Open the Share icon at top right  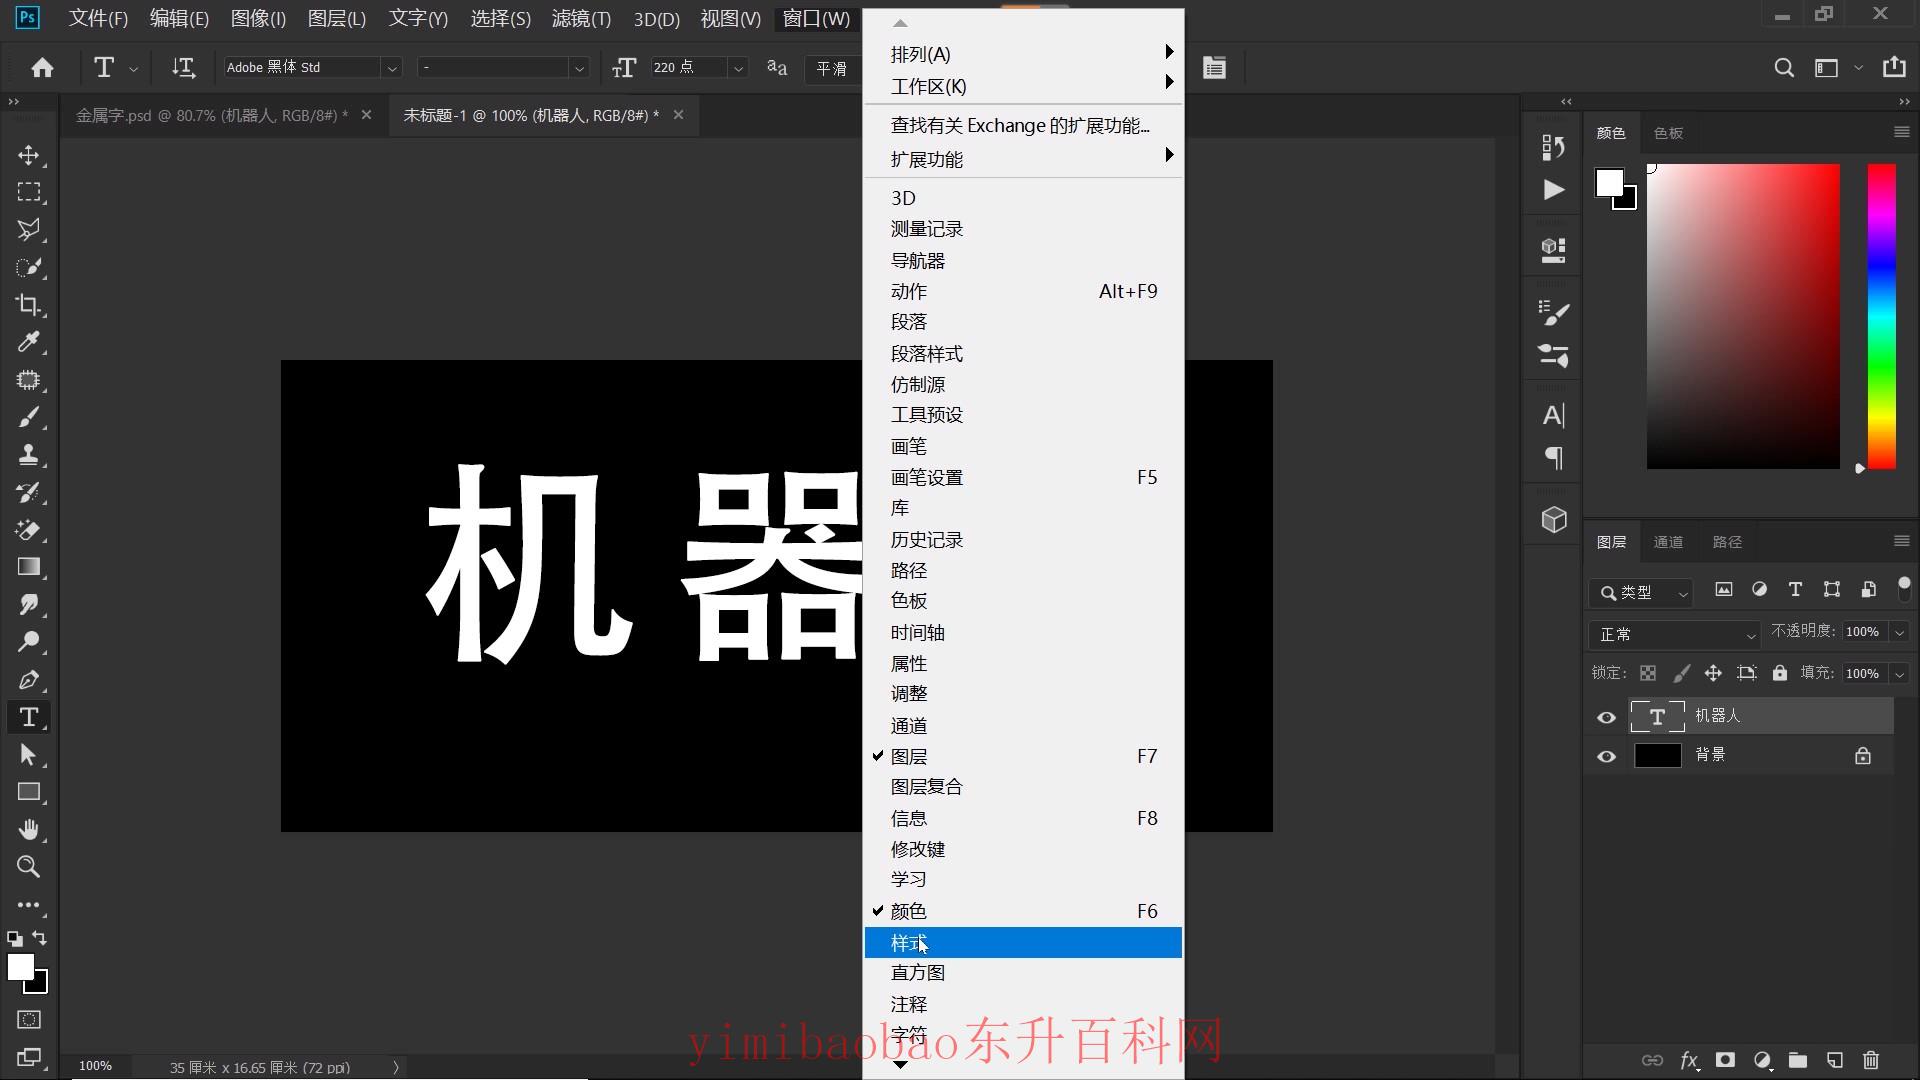(x=1894, y=67)
